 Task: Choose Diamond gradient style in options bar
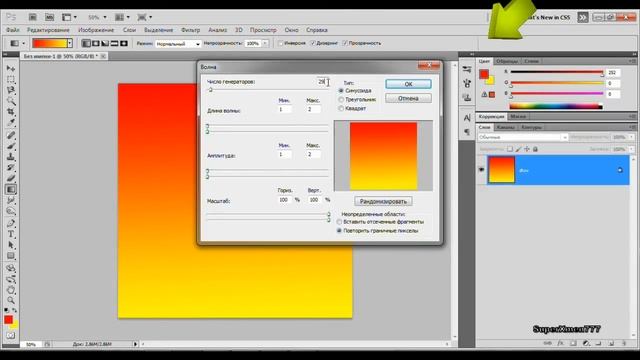[124, 43]
